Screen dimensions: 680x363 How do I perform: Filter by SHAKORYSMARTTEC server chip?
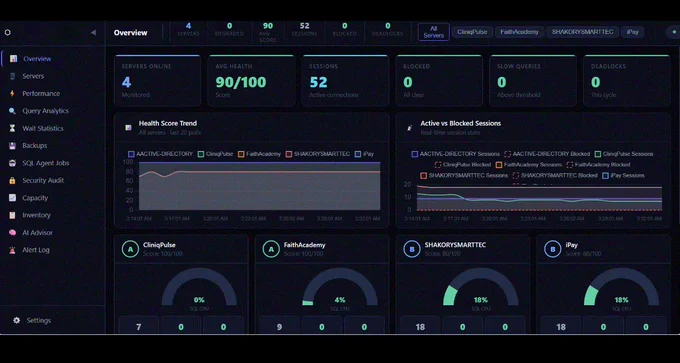point(582,32)
